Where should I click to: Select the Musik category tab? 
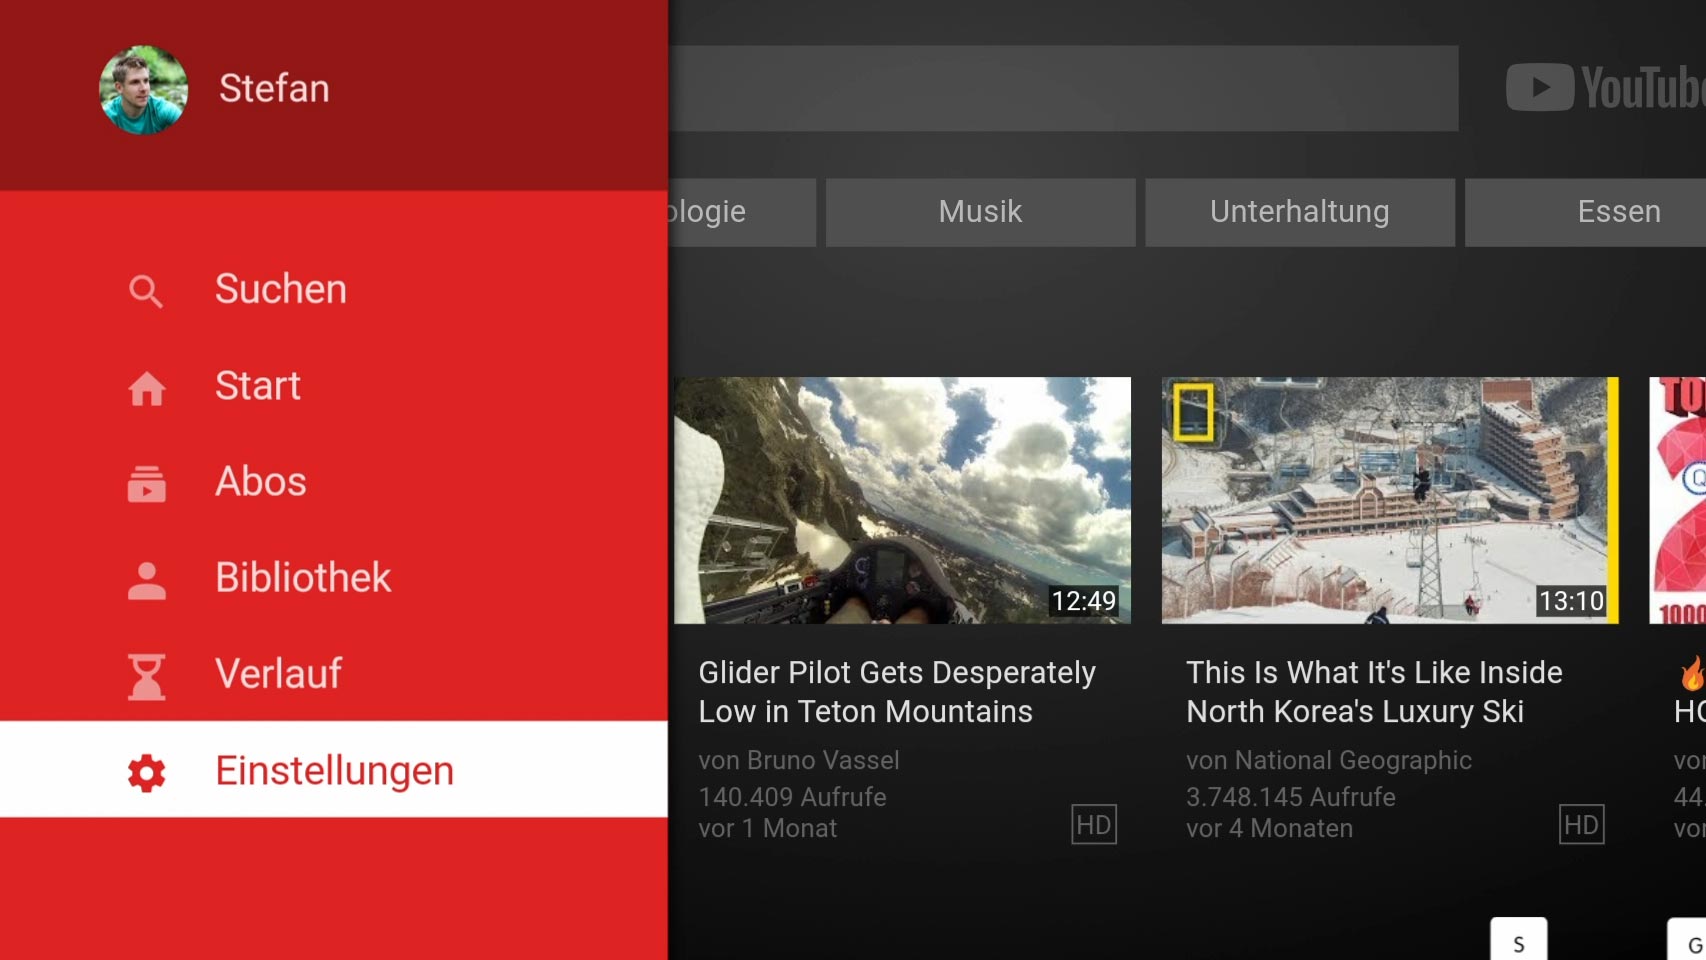pyautogui.click(x=980, y=212)
